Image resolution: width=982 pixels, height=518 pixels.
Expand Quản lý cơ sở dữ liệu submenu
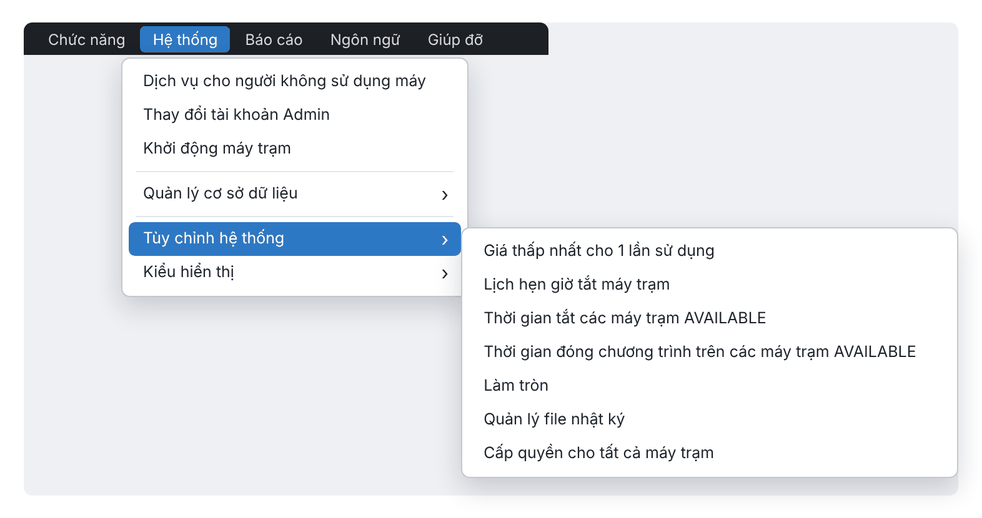click(294, 194)
